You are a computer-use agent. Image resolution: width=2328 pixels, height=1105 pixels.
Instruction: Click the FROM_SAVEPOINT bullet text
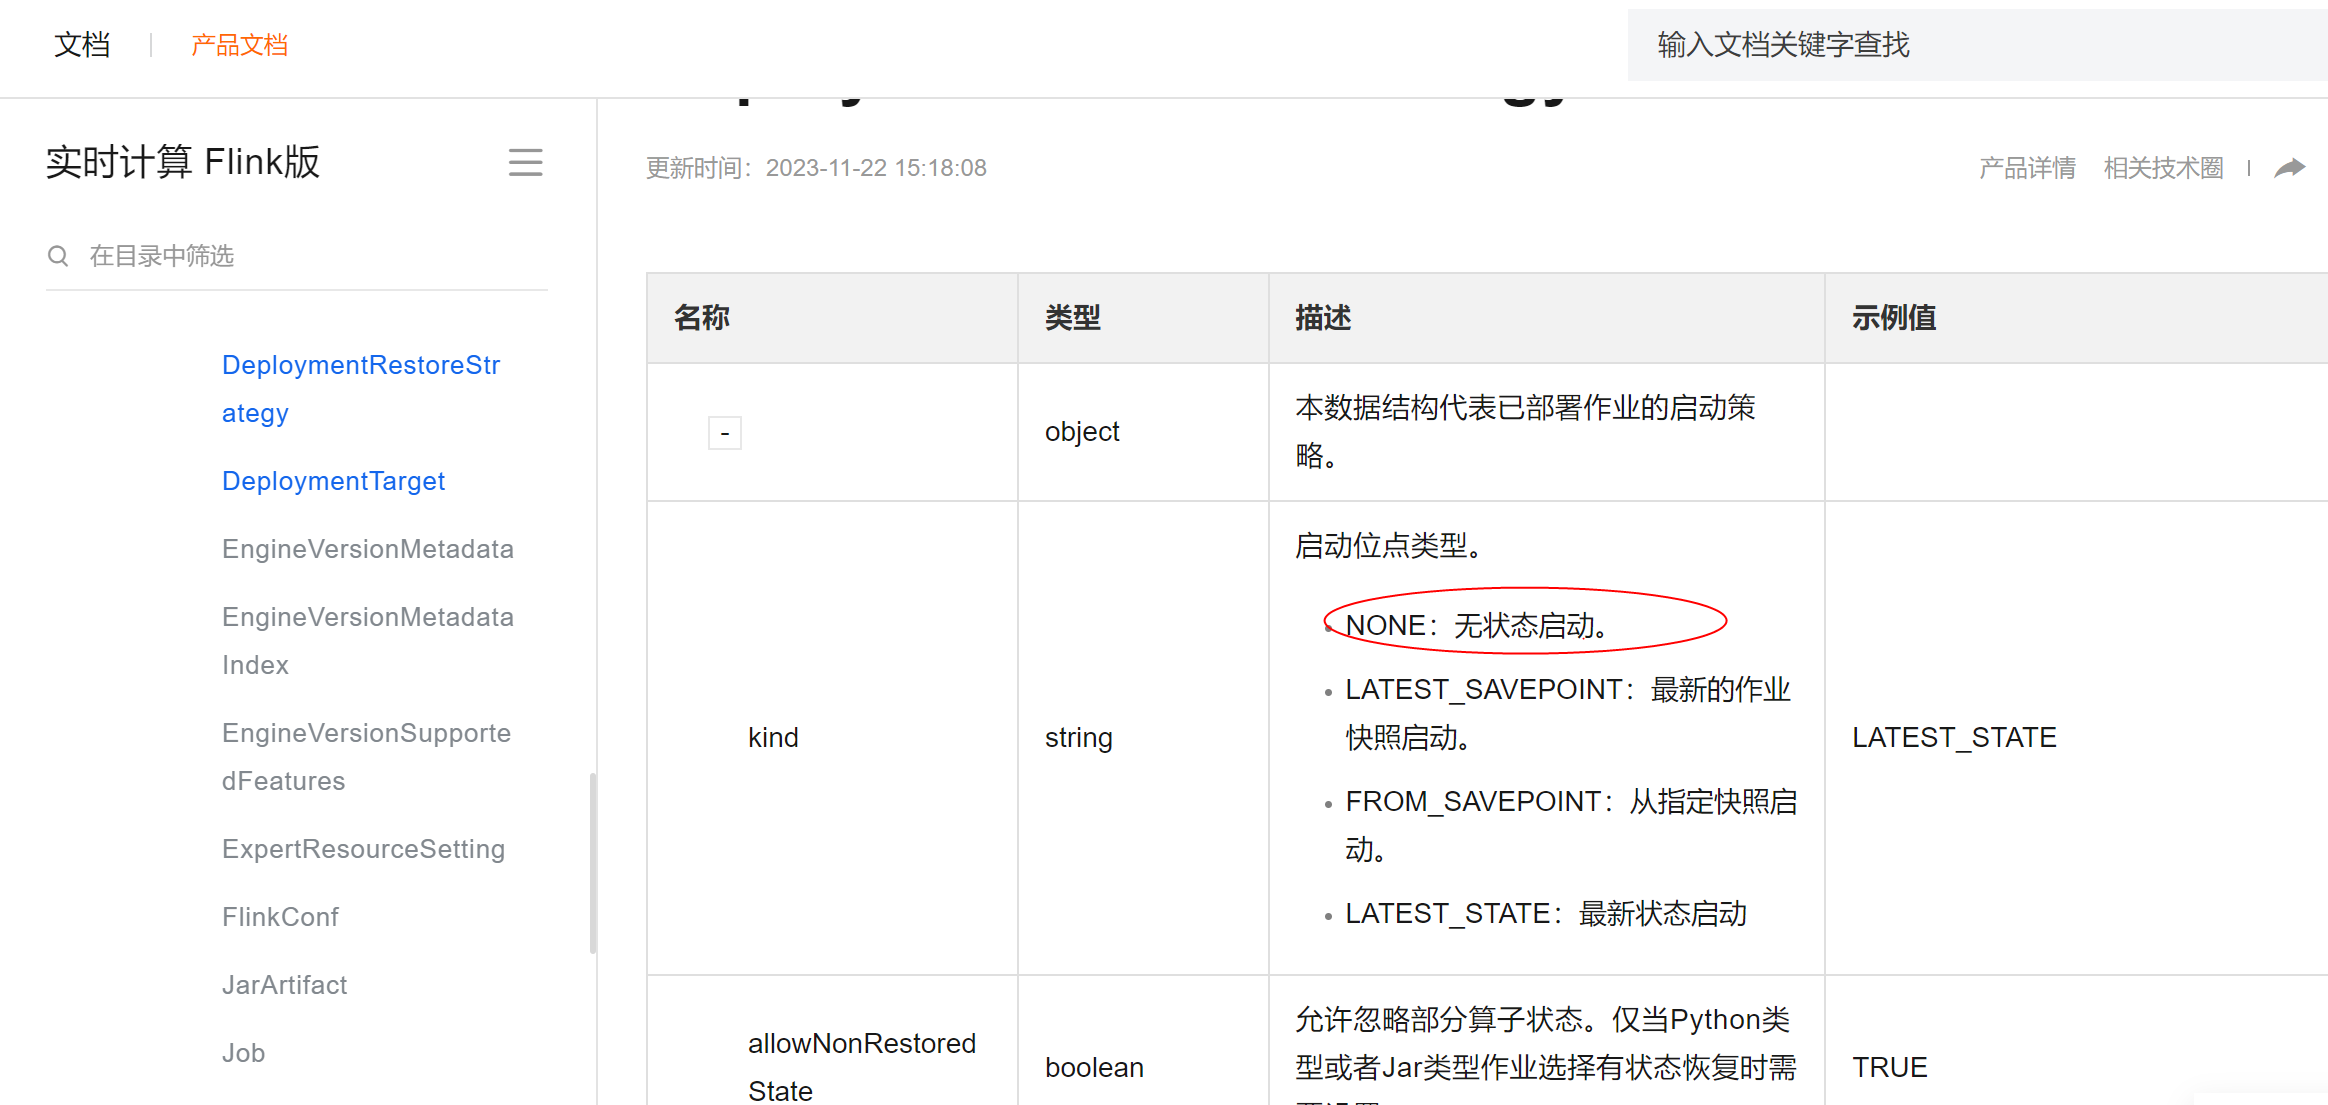click(x=1571, y=826)
